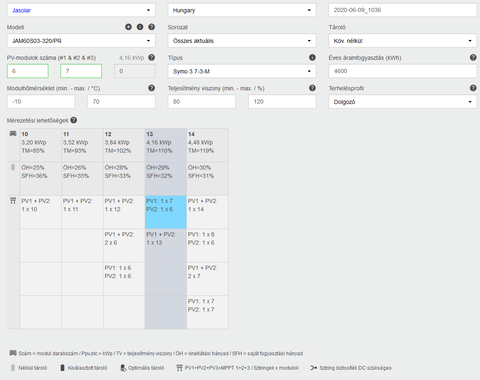Click the plus icon next to Modell

coord(128,27)
